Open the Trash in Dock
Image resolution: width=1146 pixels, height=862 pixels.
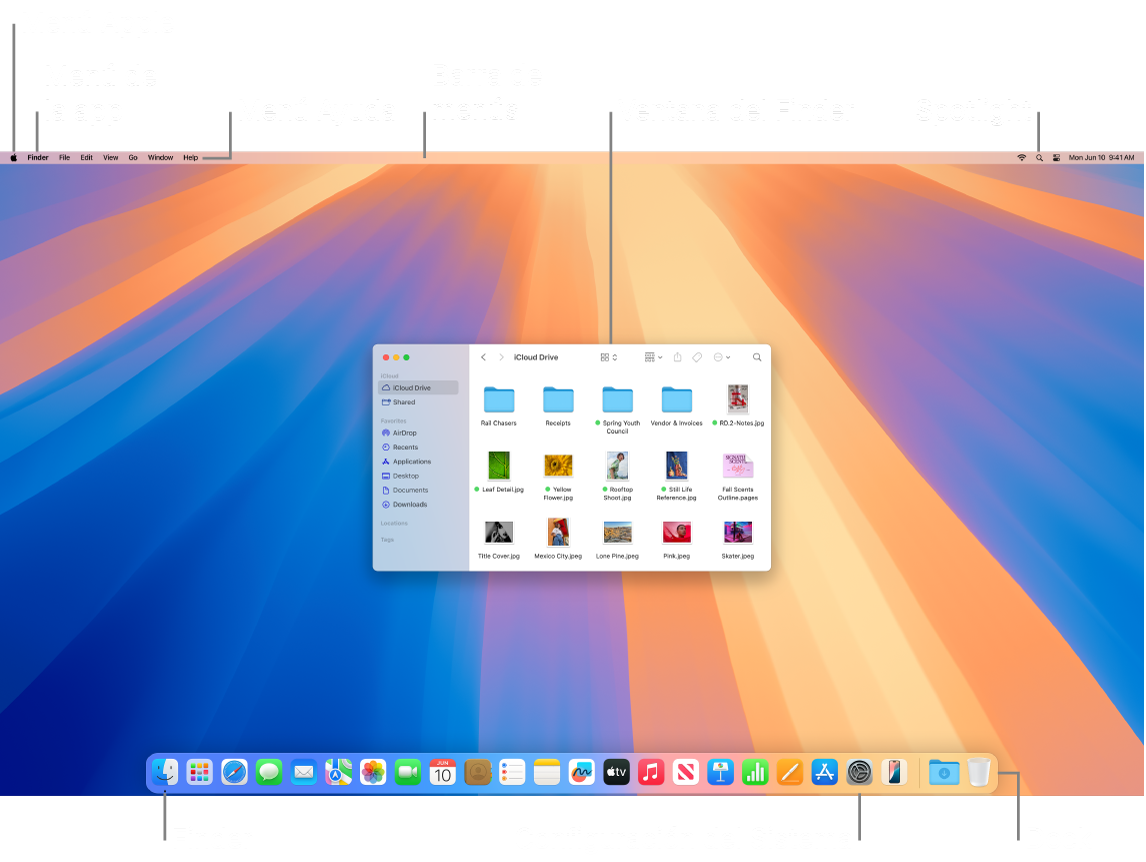(979, 772)
